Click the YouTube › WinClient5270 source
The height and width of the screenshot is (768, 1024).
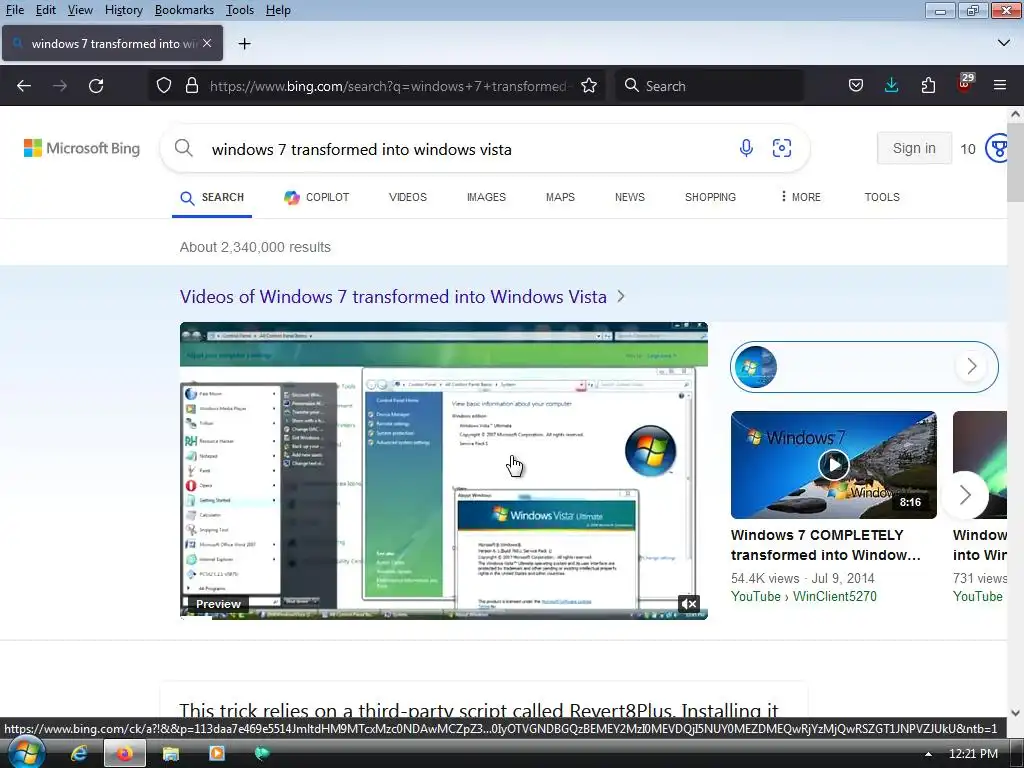coord(804,596)
